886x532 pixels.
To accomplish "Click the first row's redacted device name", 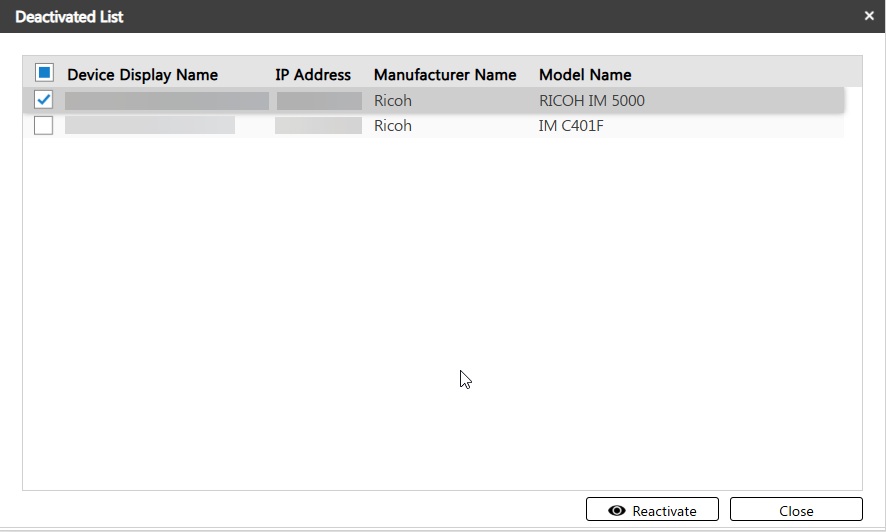I will (167, 101).
